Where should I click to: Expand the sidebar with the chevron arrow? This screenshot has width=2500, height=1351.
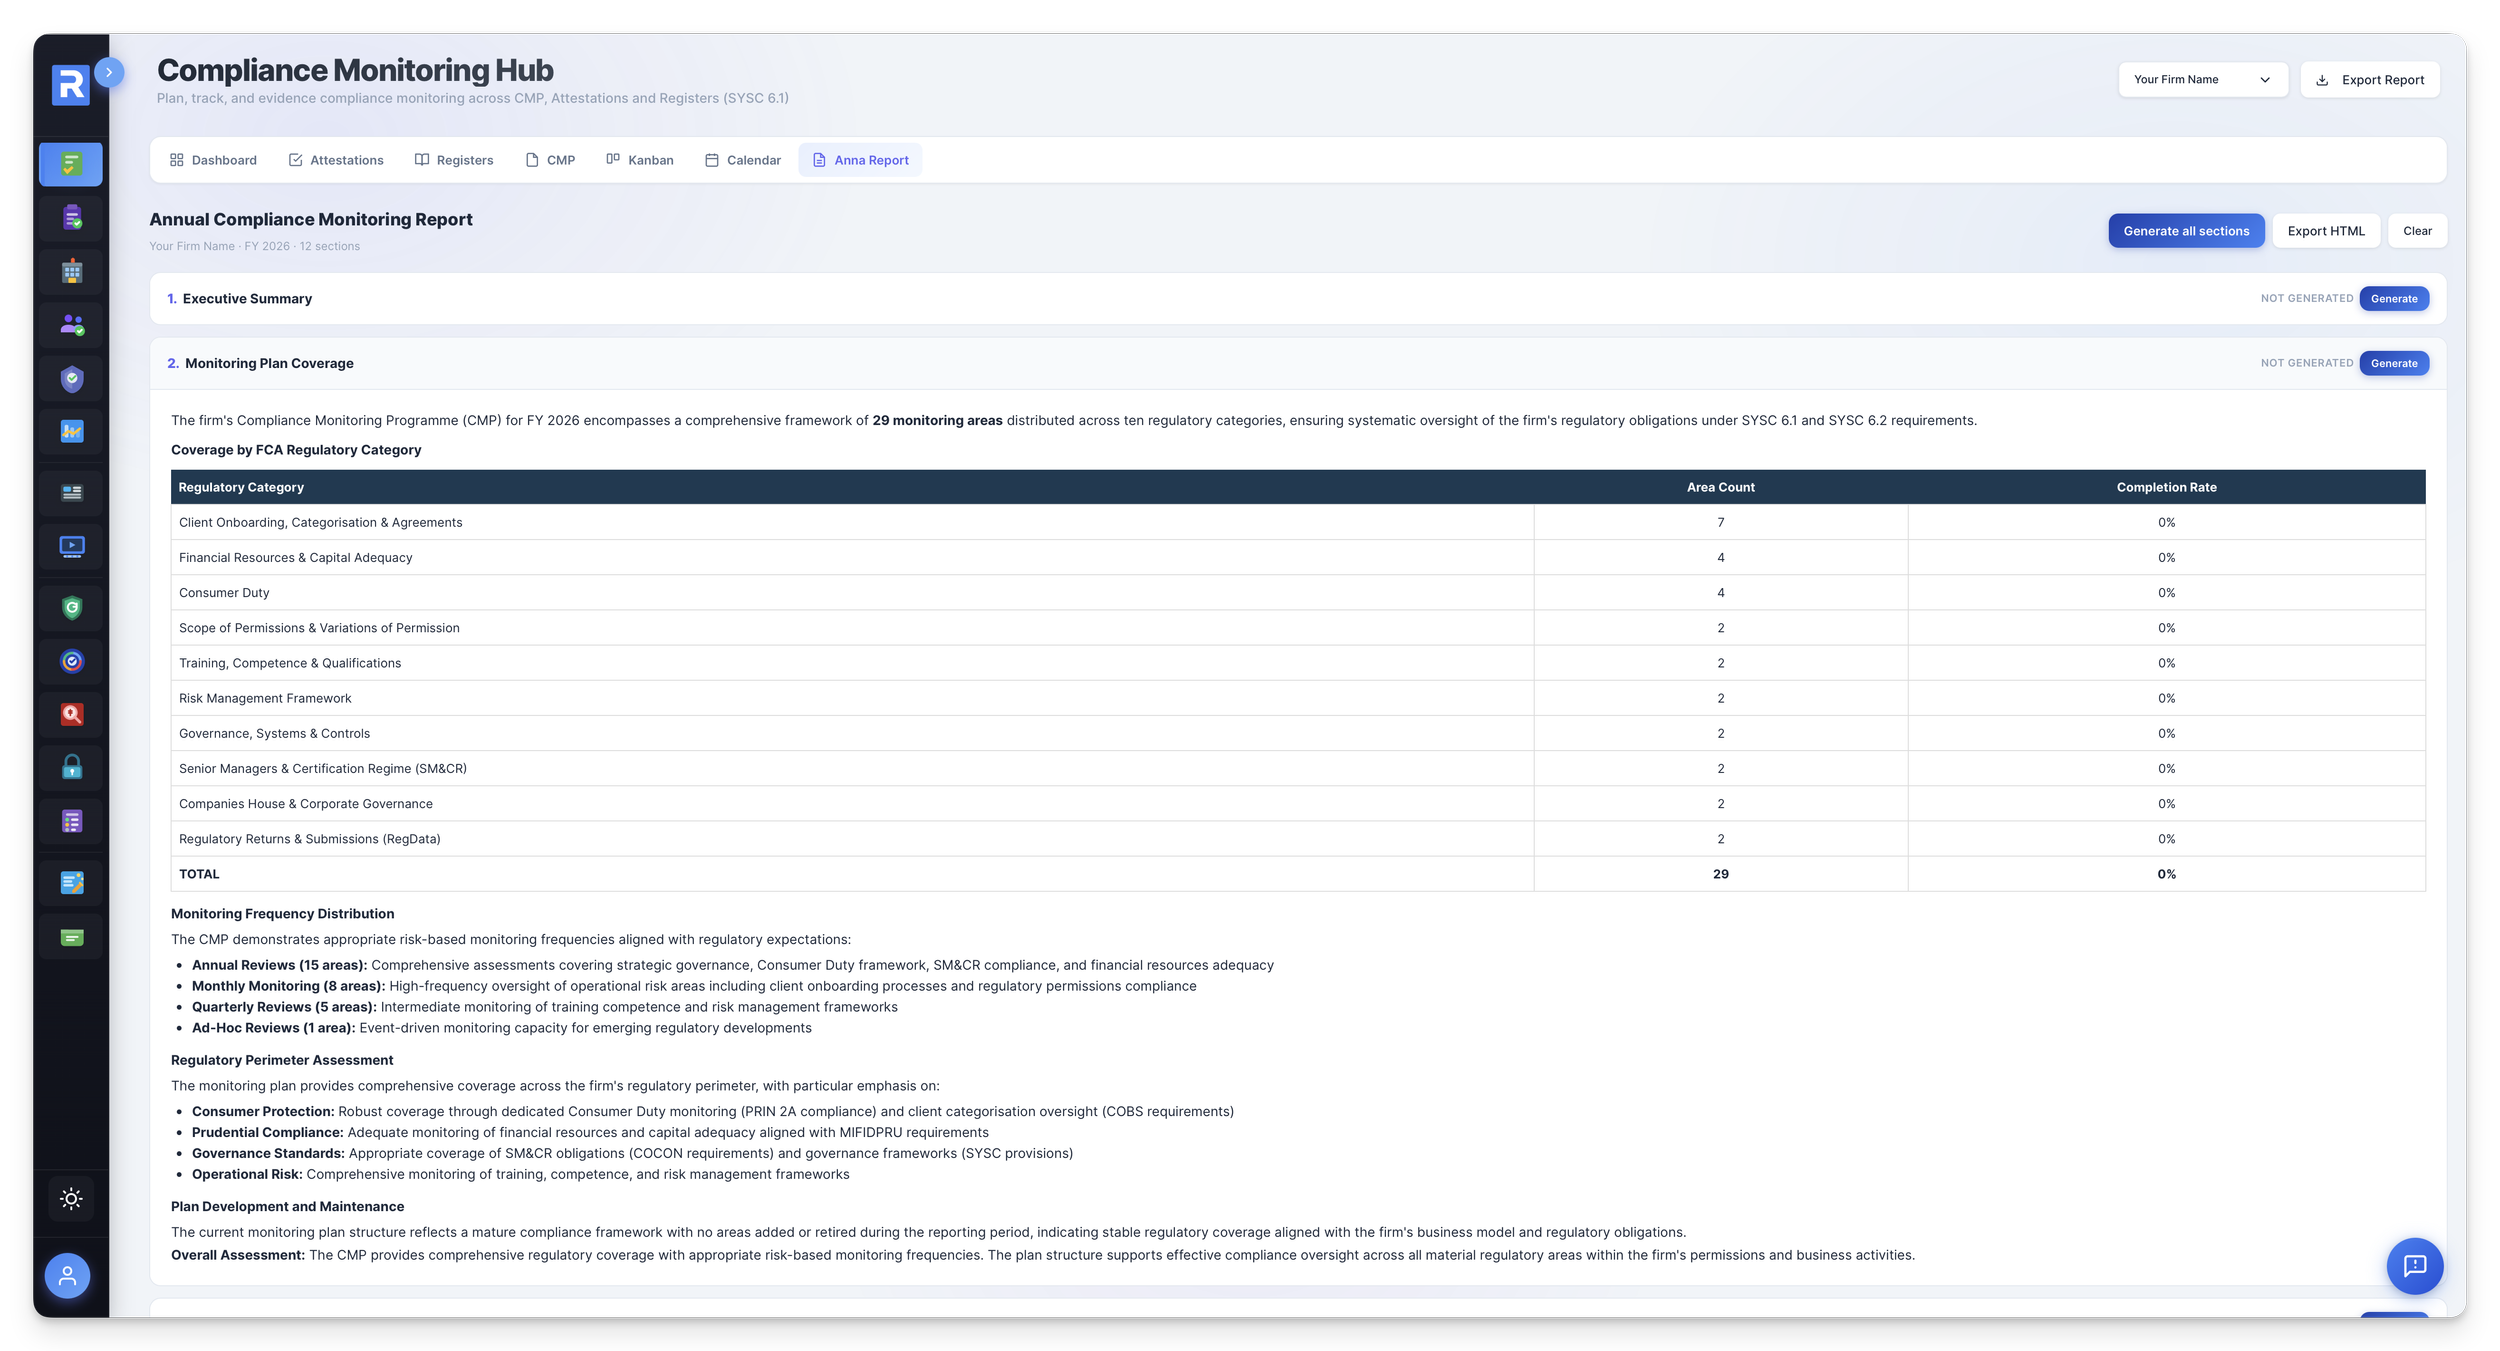coord(109,72)
